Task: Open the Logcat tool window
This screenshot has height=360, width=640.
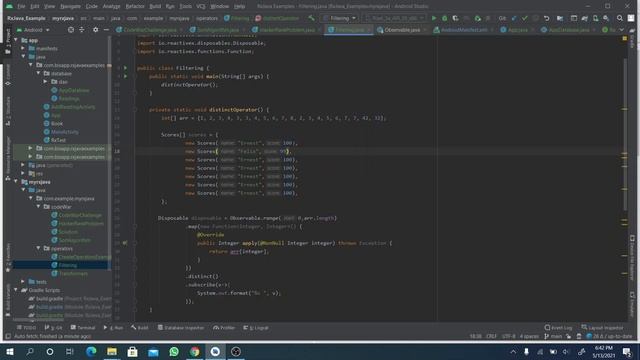Action: [256, 327]
